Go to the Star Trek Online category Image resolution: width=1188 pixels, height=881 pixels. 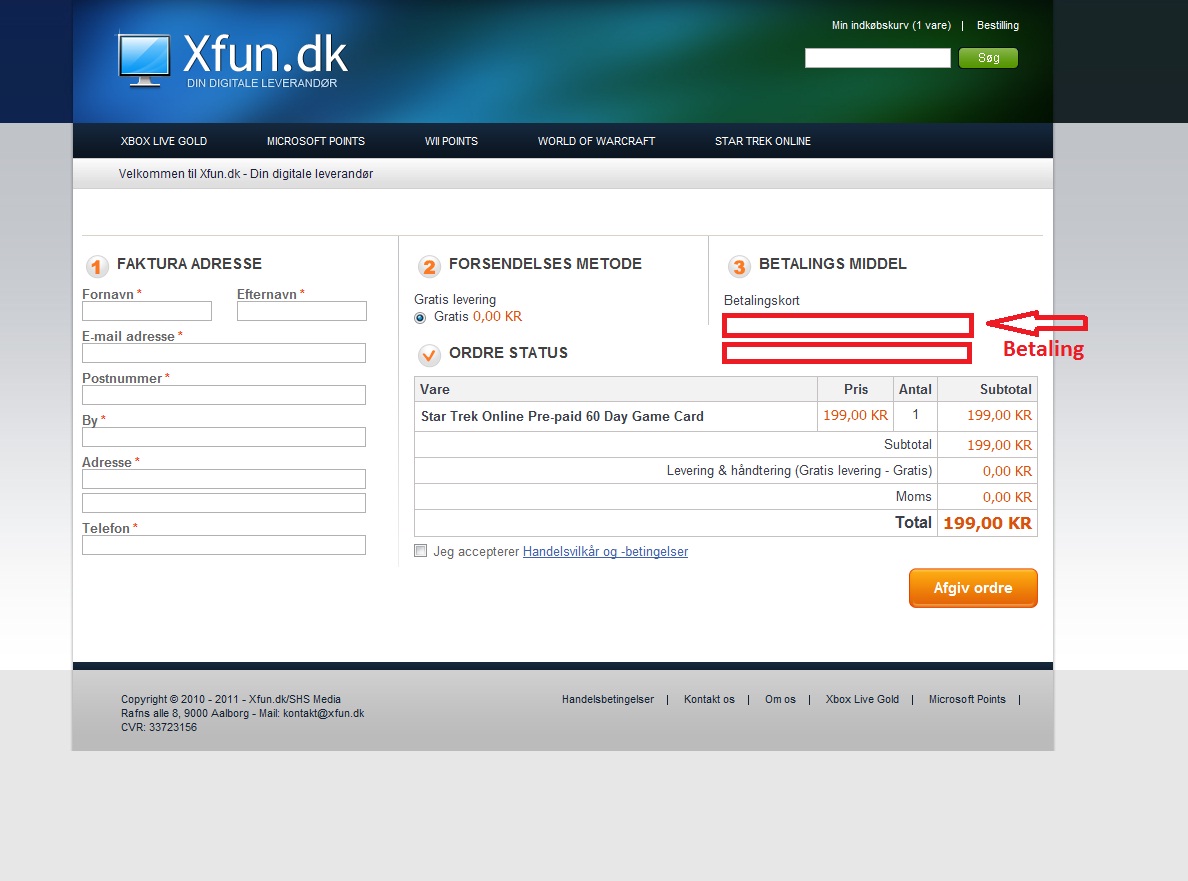pyautogui.click(x=762, y=141)
